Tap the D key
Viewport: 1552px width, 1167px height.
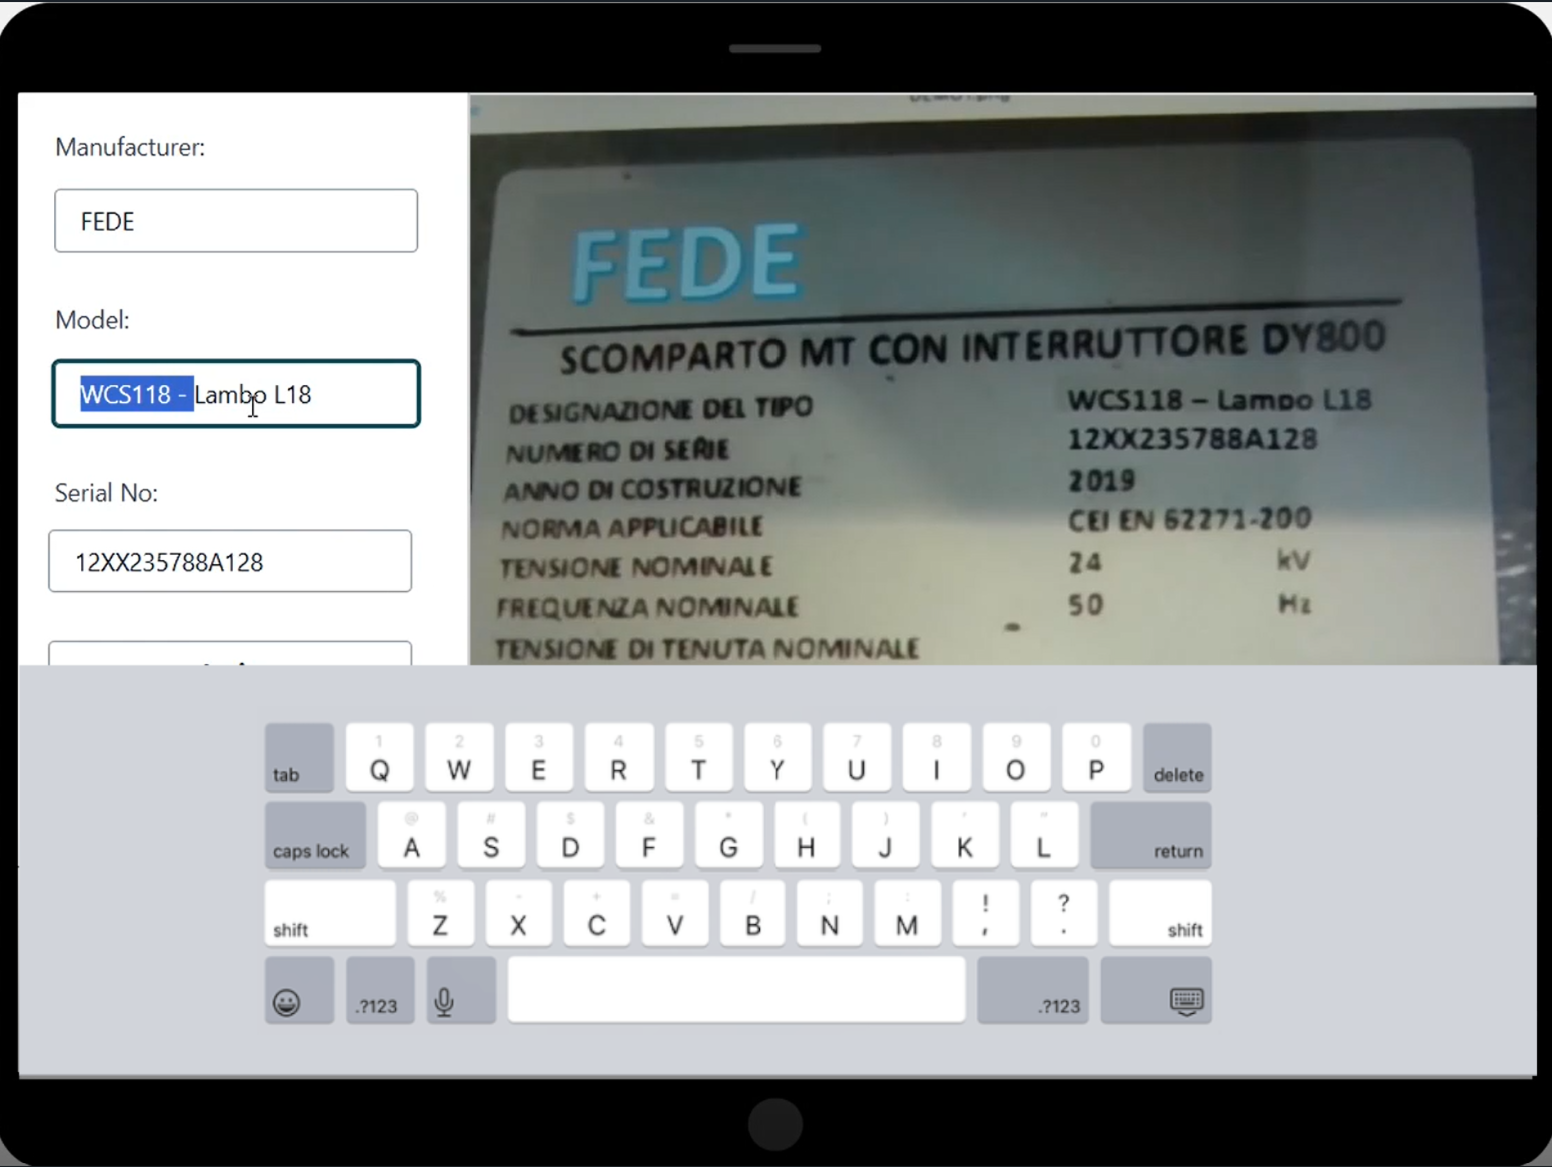[570, 835]
